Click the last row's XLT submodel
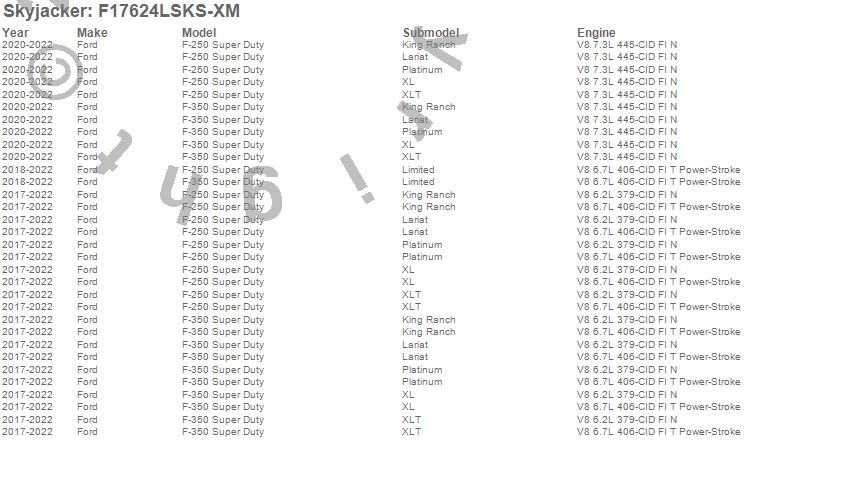Screen dimensions: 850x500 (x=411, y=432)
